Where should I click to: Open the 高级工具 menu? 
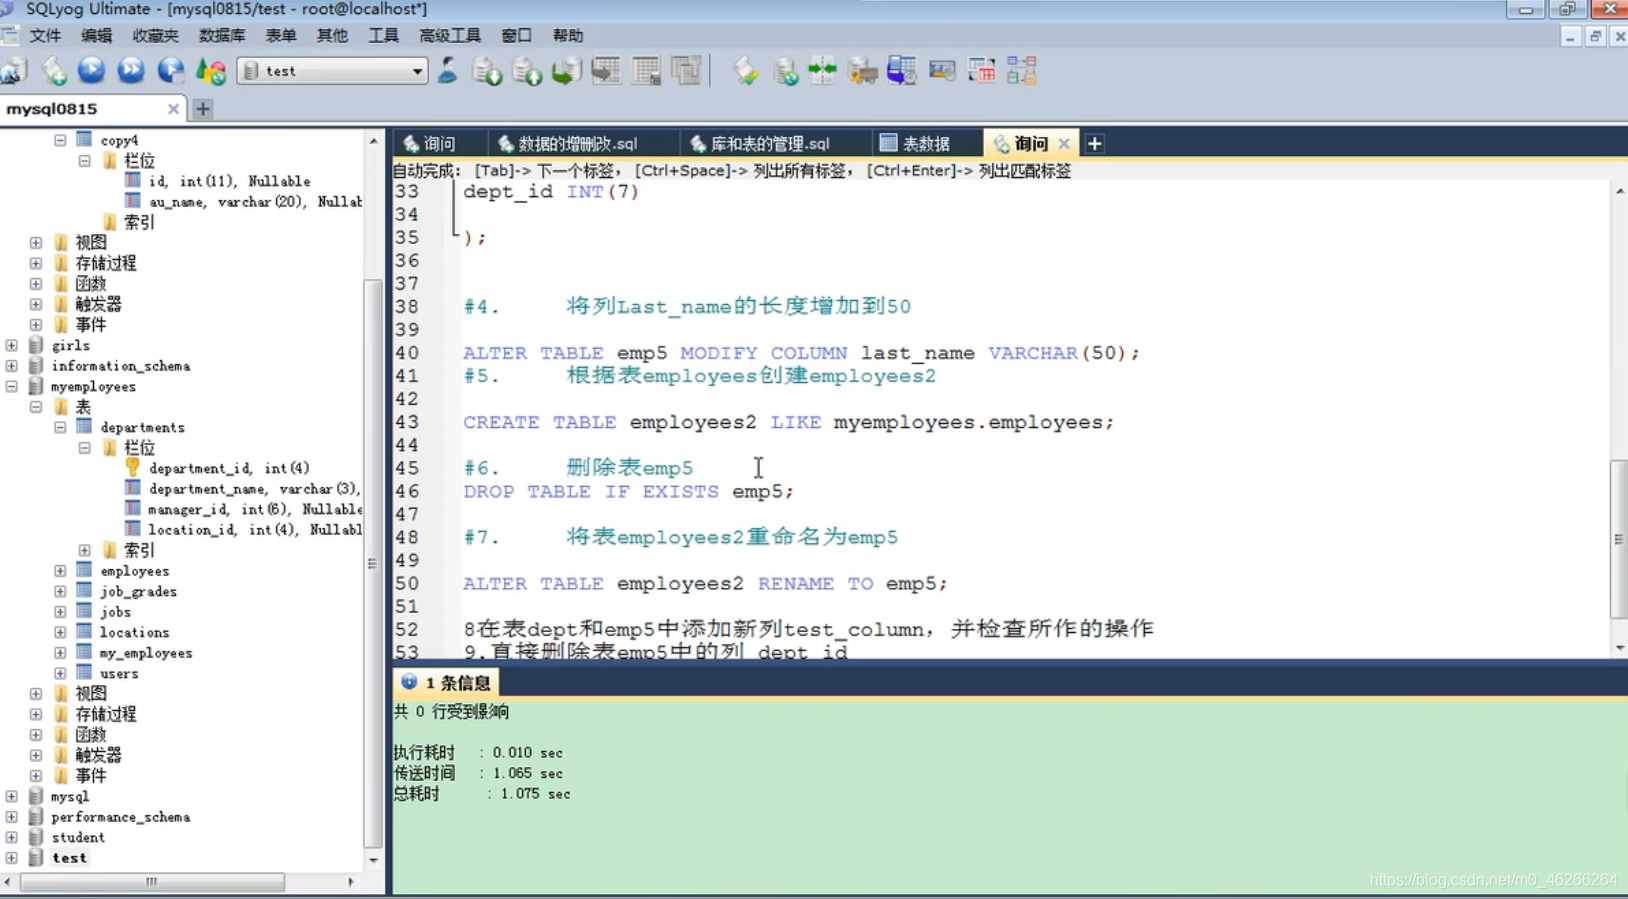click(x=450, y=35)
